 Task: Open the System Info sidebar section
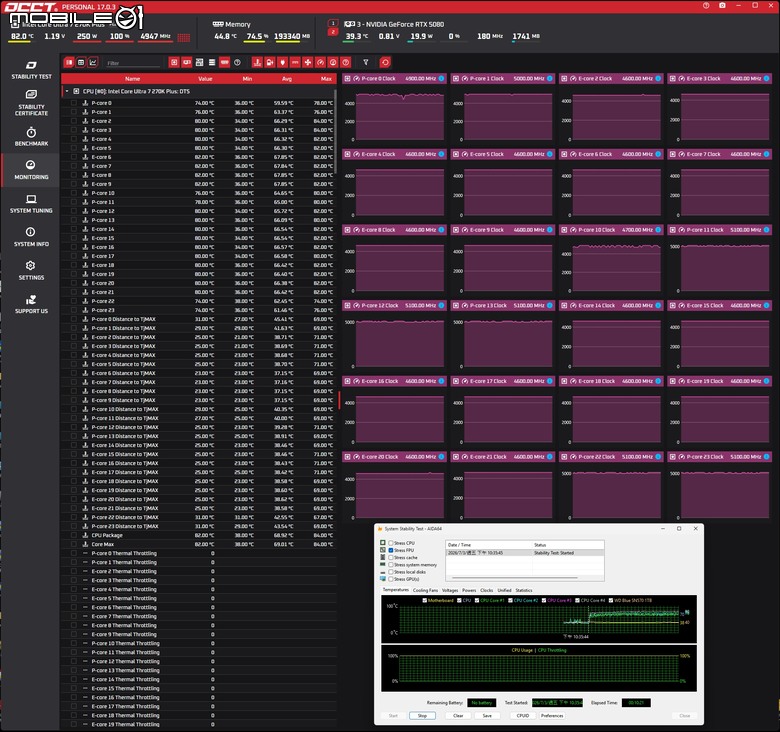31,237
